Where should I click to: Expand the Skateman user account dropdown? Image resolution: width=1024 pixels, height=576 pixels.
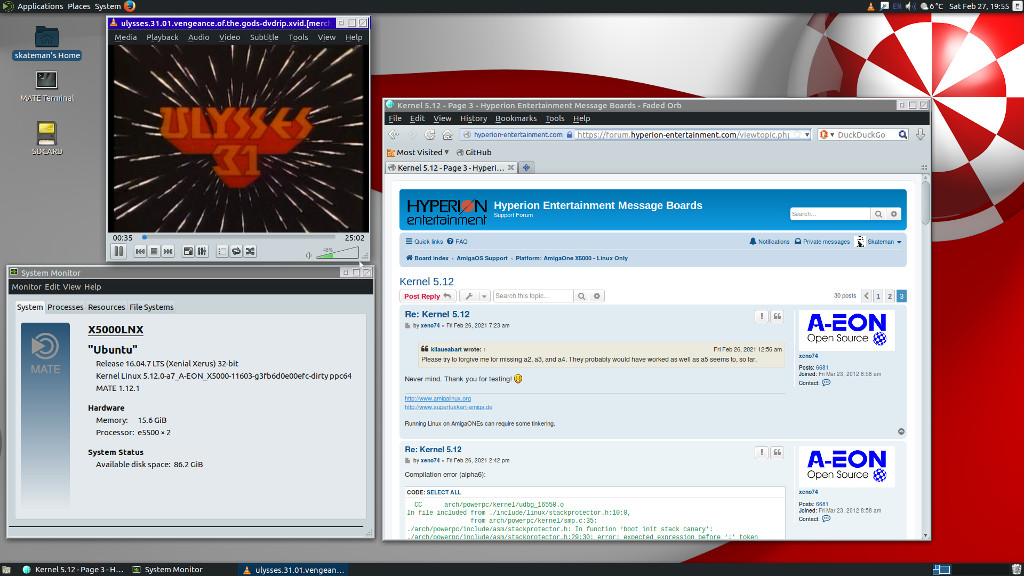pos(879,242)
